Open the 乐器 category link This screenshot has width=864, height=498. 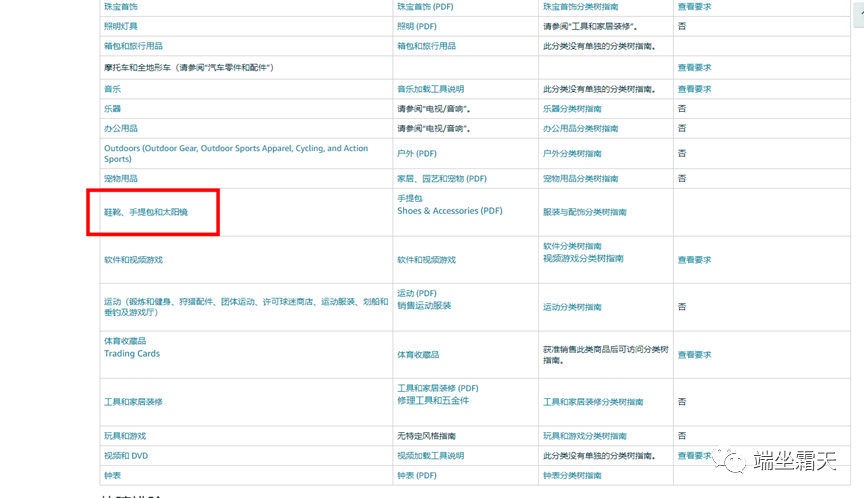[x=112, y=109]
